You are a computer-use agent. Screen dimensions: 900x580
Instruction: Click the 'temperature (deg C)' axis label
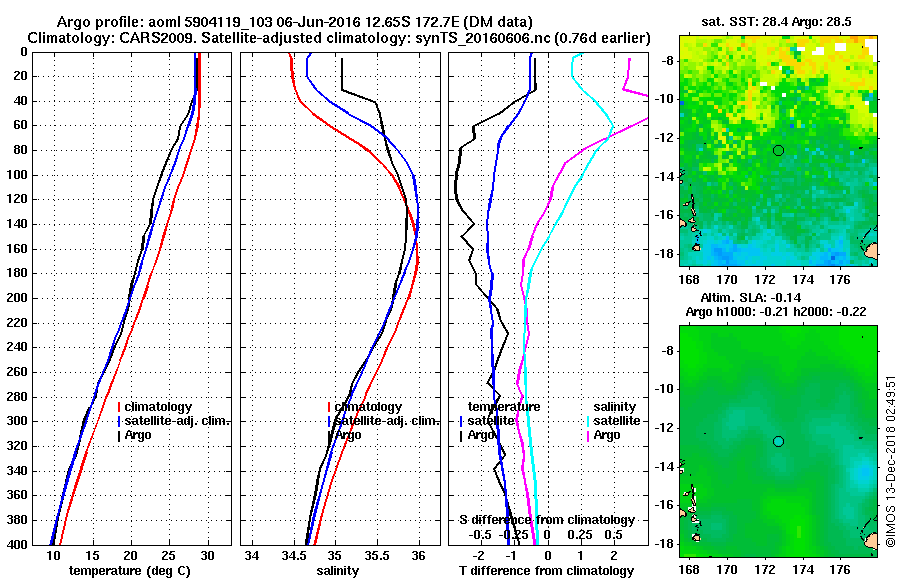click(130, 571)
